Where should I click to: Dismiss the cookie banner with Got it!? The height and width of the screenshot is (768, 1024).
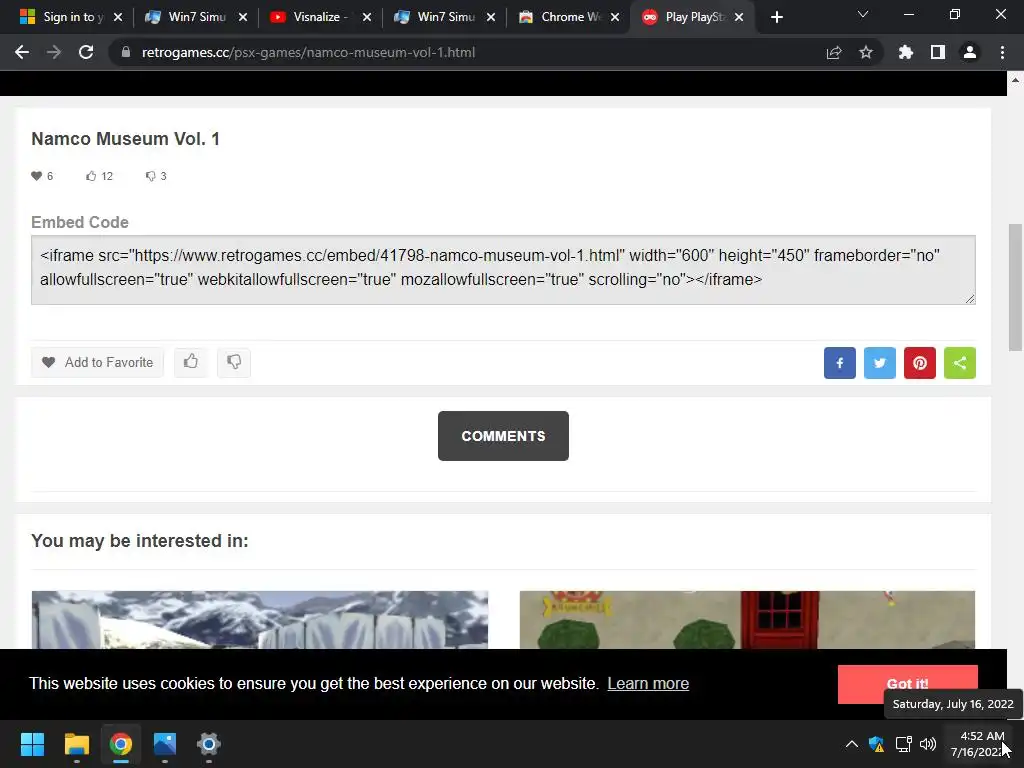tap(908, 684)
